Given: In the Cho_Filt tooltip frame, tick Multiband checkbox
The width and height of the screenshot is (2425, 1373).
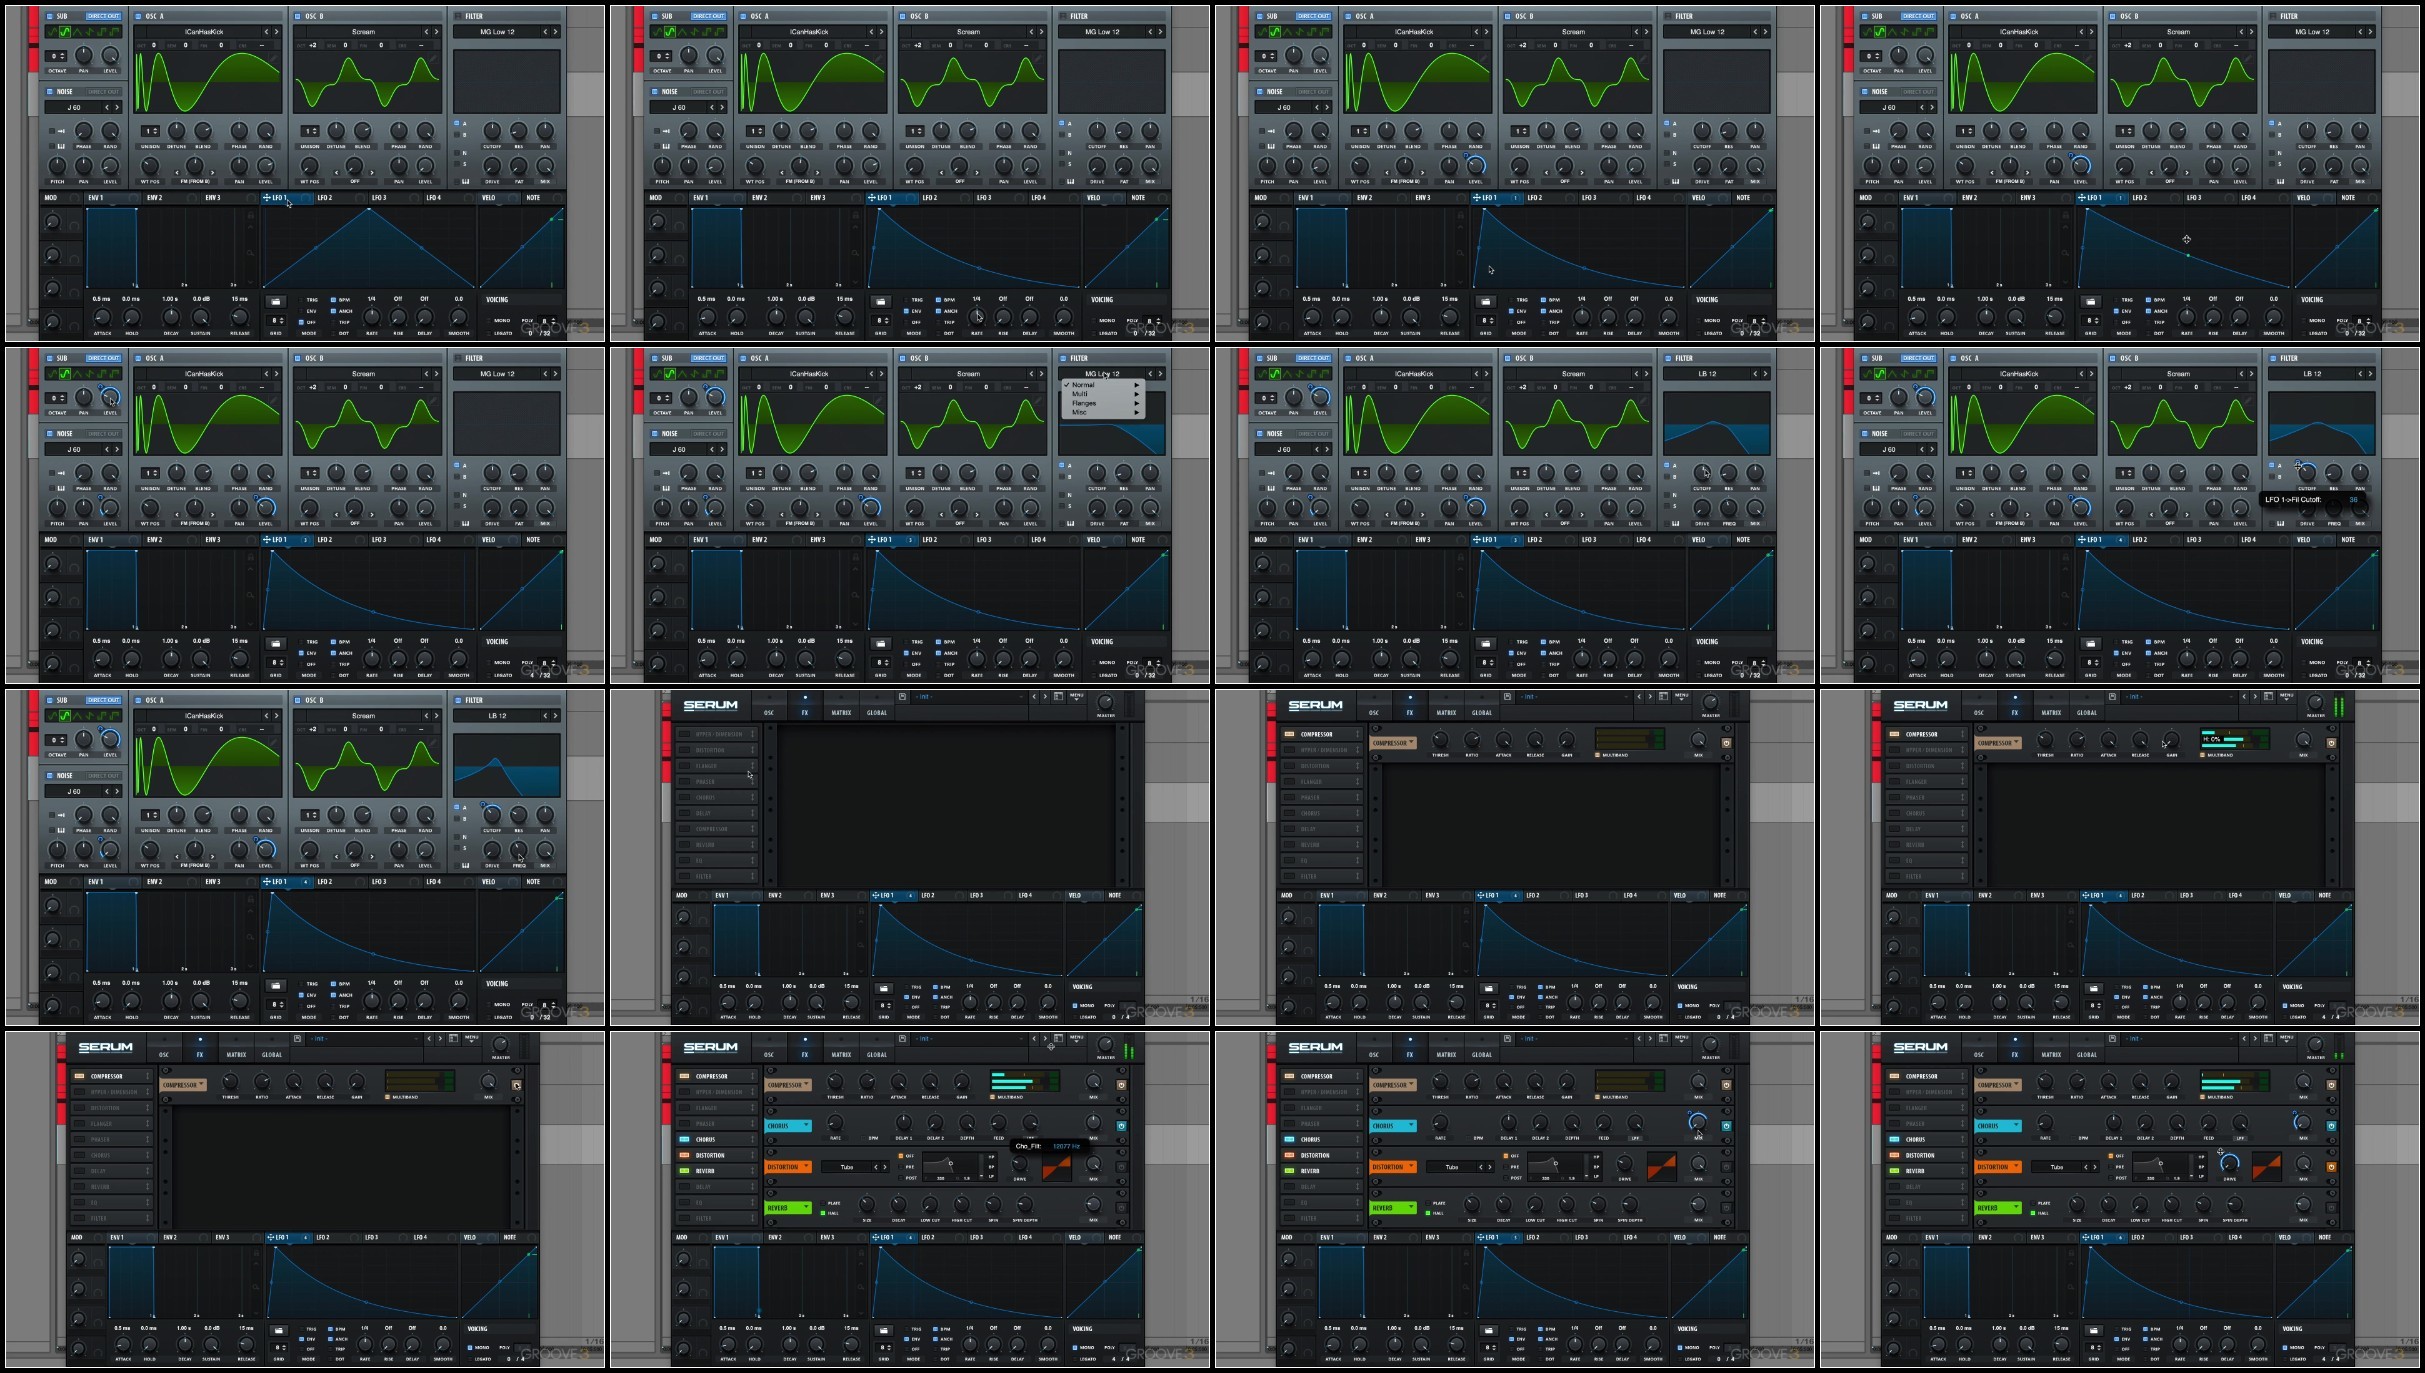Looking at the screenshot, I should [992, 1097].
